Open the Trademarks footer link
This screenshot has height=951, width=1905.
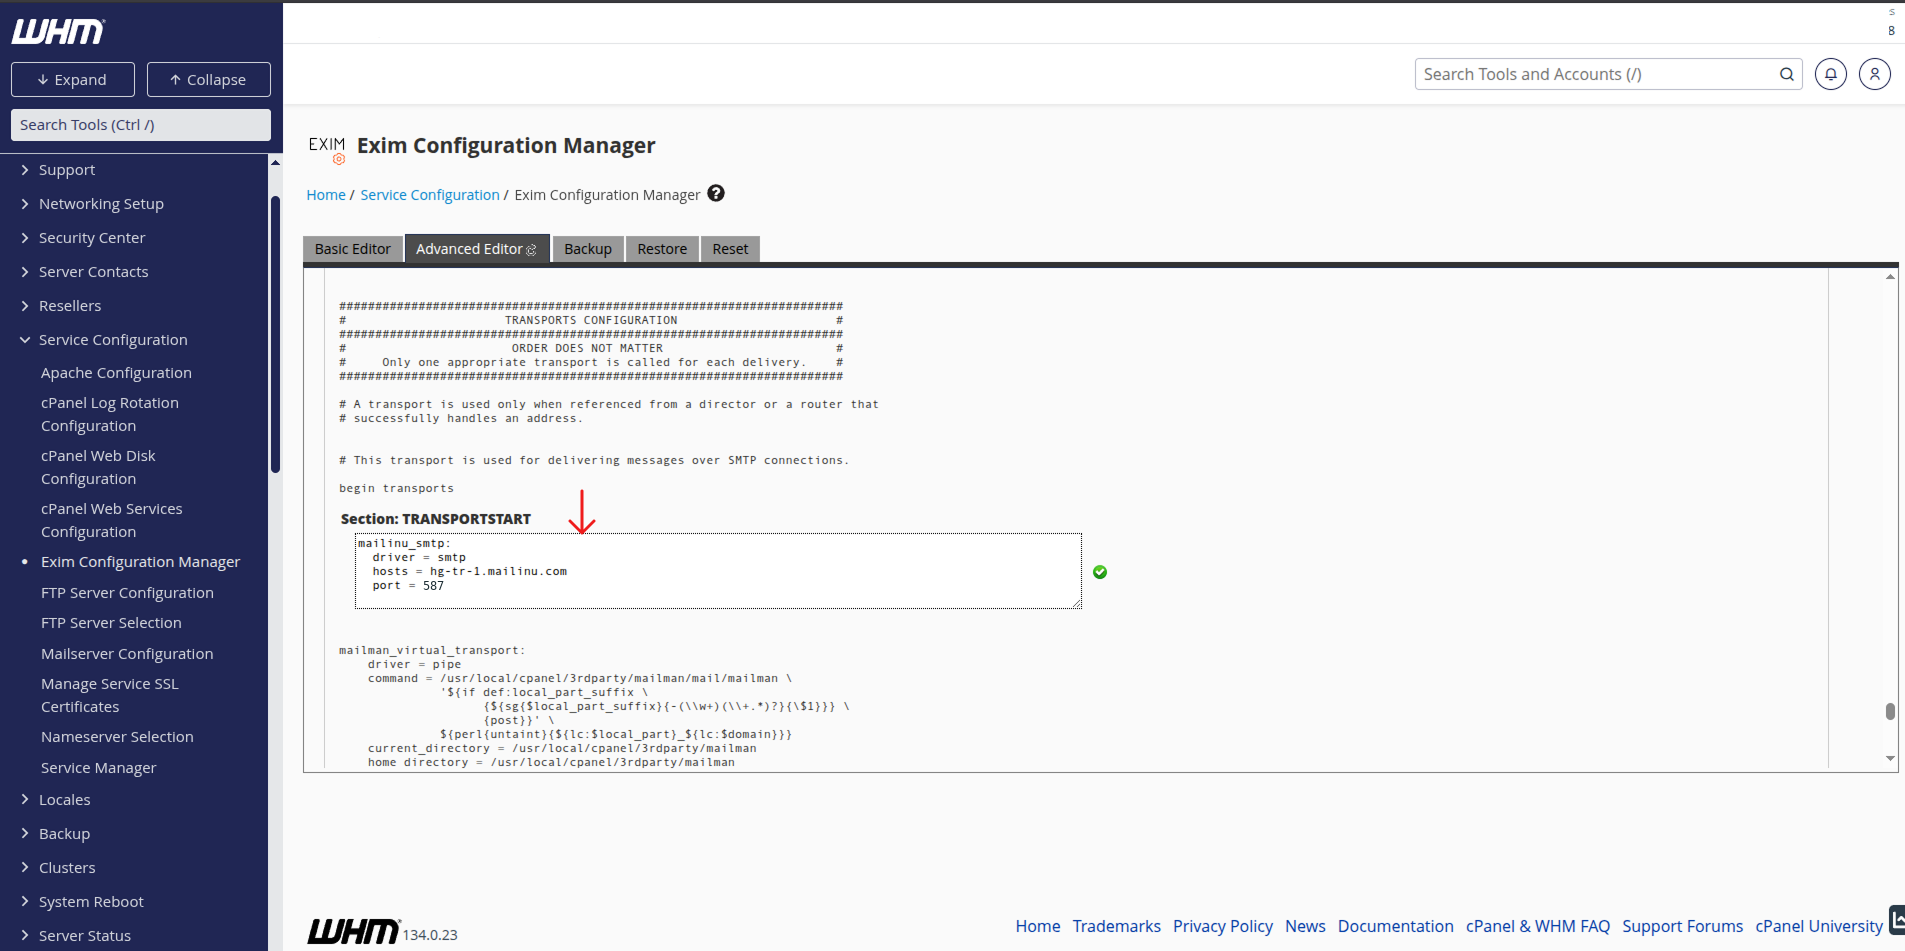click(1116, 926)
